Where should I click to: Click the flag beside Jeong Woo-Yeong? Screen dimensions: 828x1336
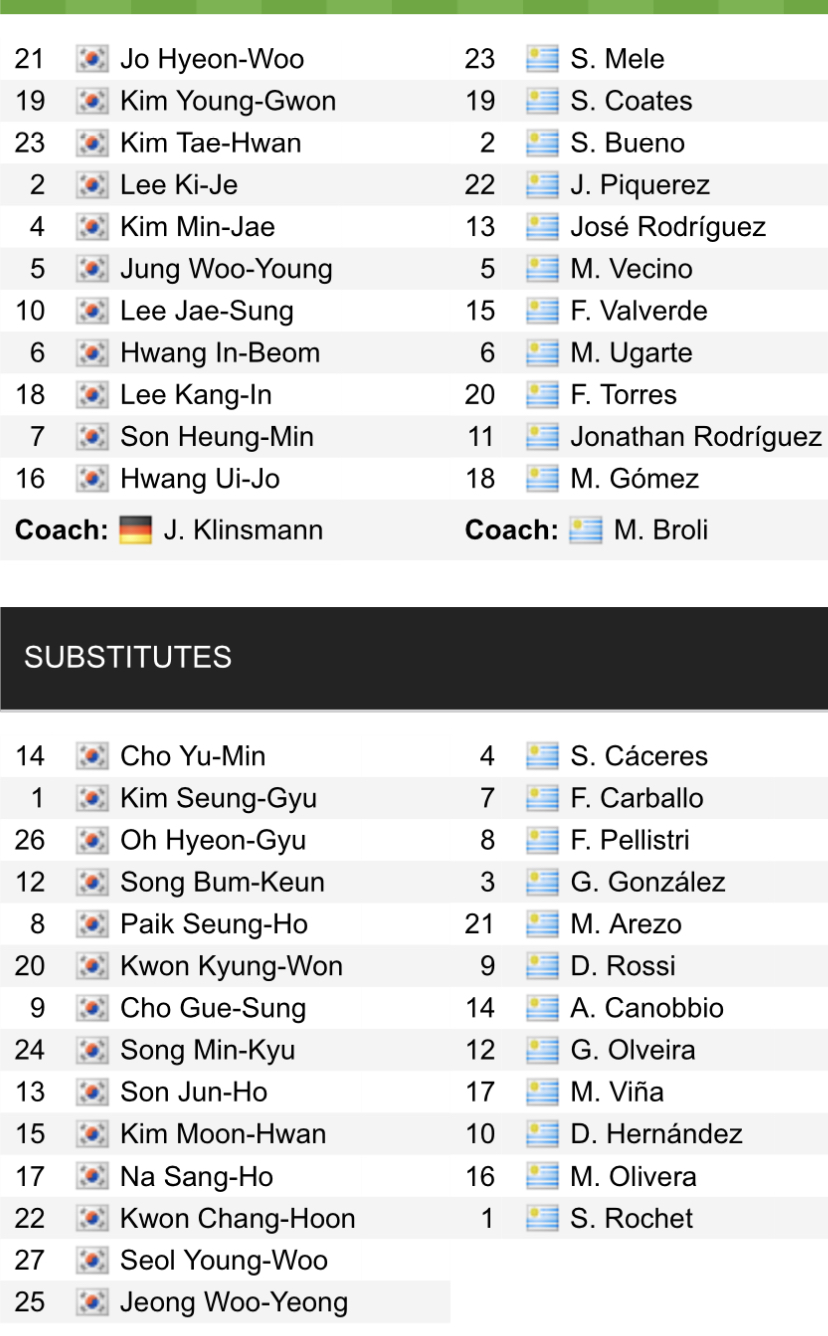coord(92,1302)
